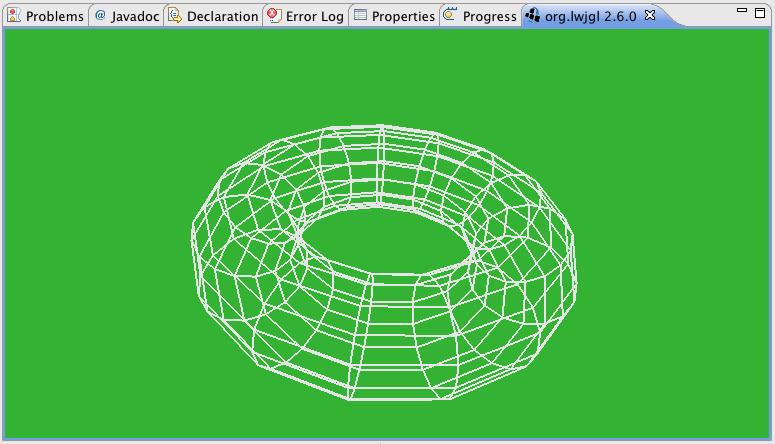Show the Error Log tab label
Screen dimensions: 775x444
coord(315,16)
